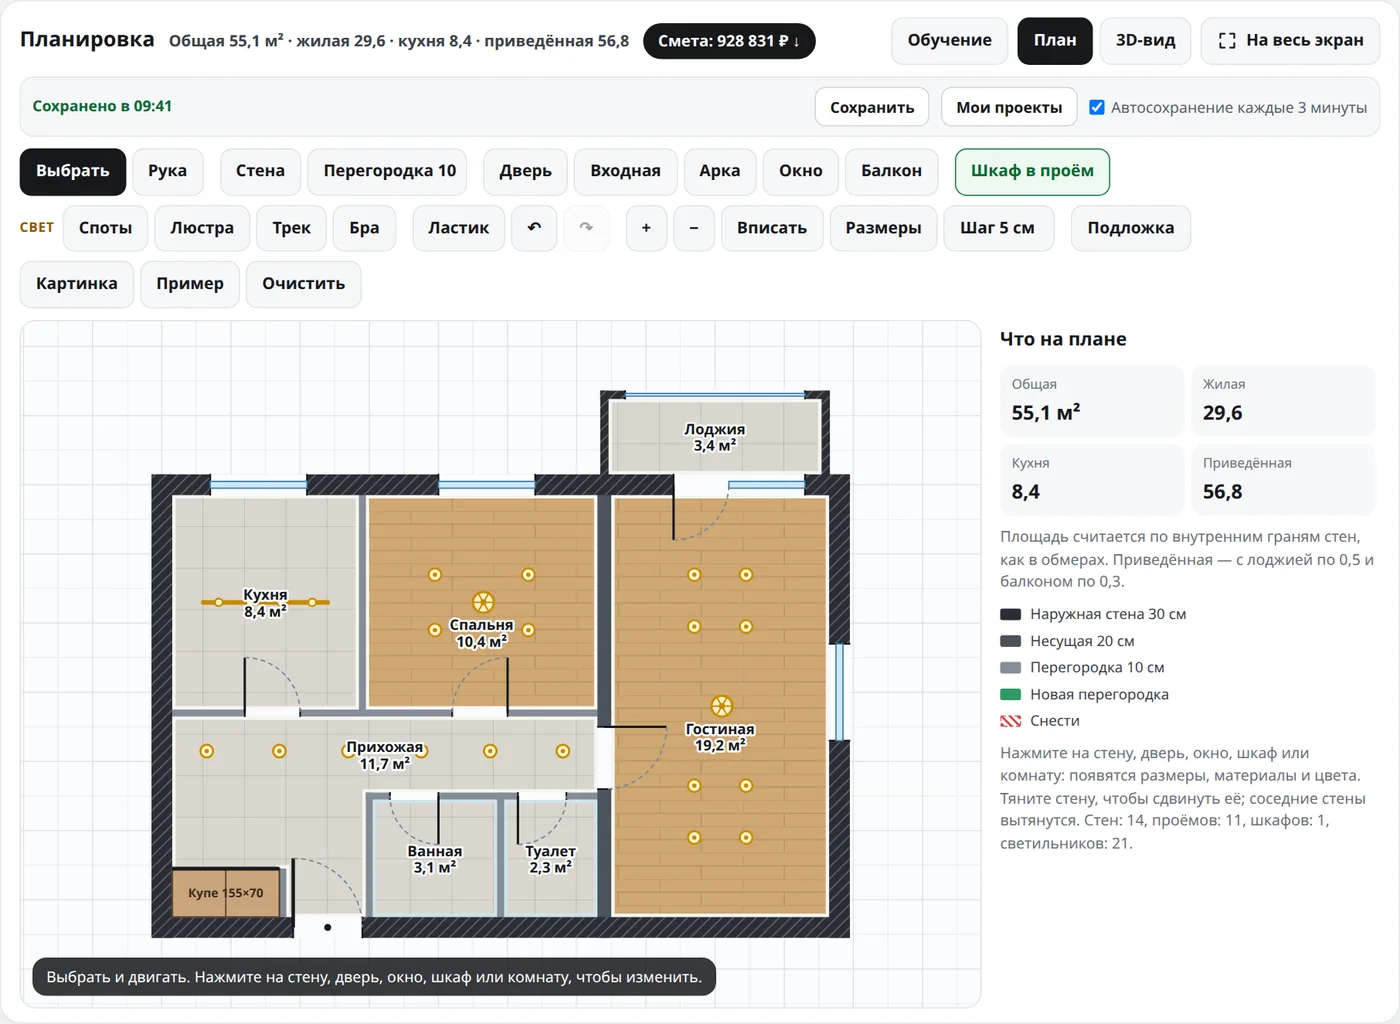Pick the Окно window tool
1400x1024 pixels.
801,171
